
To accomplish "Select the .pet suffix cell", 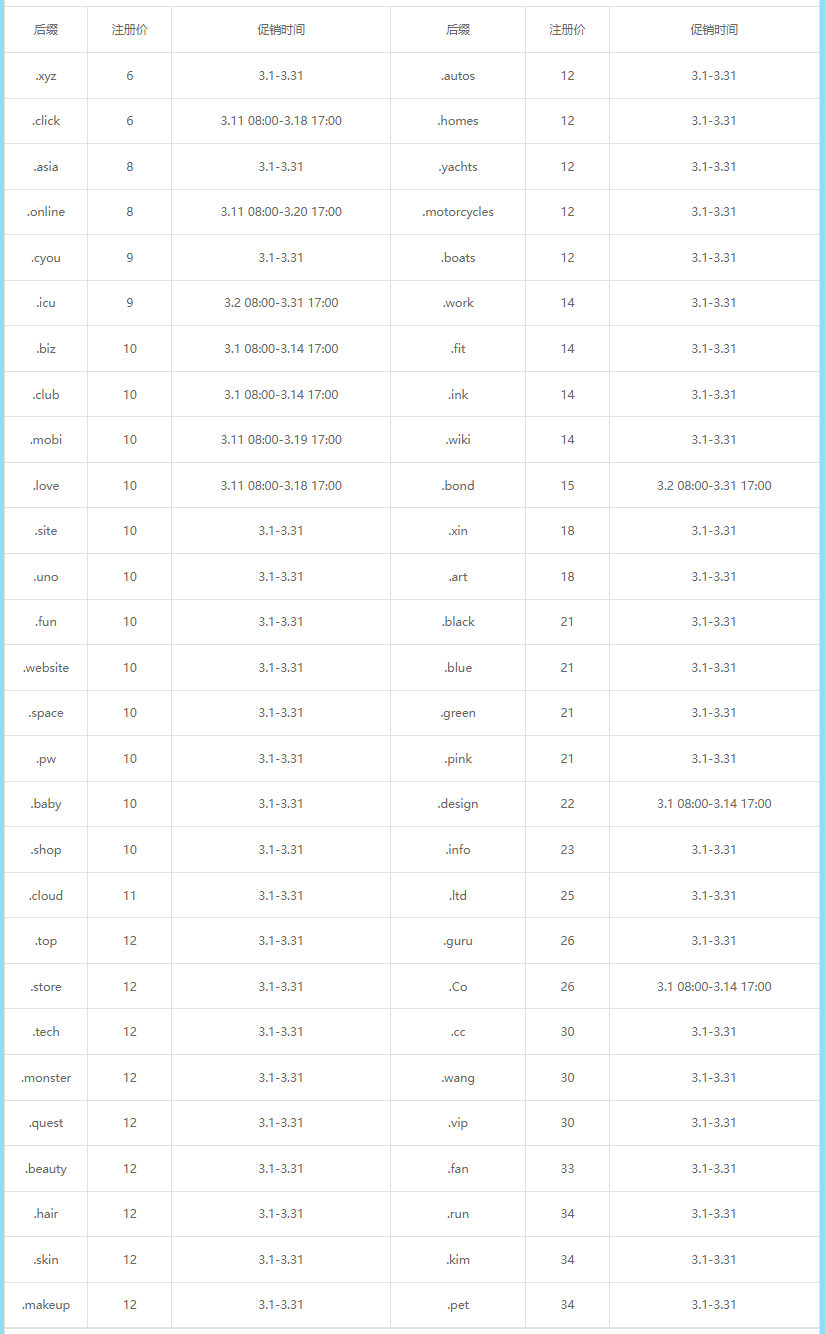I will (x=458, y=1305).
